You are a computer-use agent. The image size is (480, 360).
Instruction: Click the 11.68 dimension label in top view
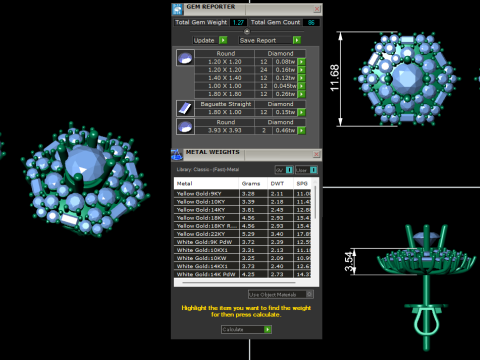(x=334, y=78)
